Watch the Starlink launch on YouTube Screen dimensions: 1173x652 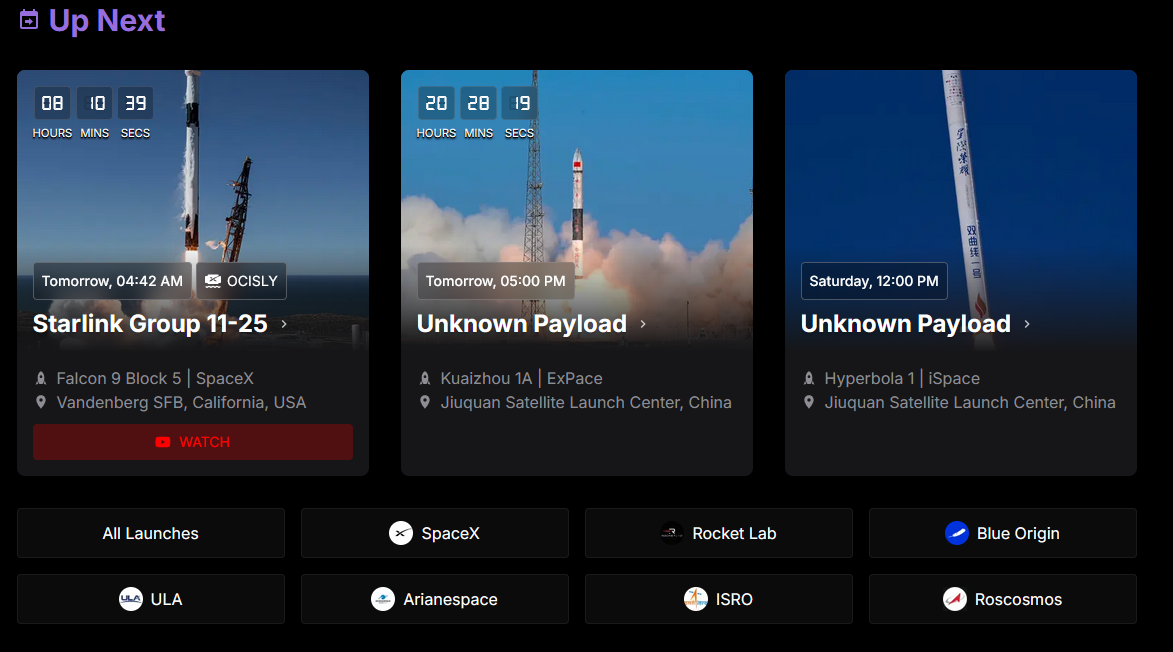pyautogui.click(x=193, y=442)
